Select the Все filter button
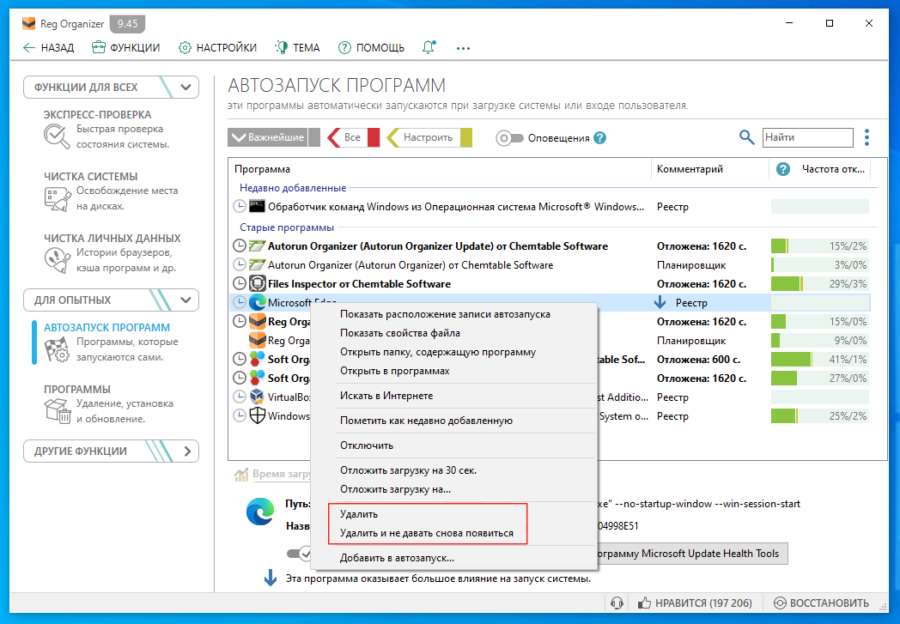 point(353,138)
